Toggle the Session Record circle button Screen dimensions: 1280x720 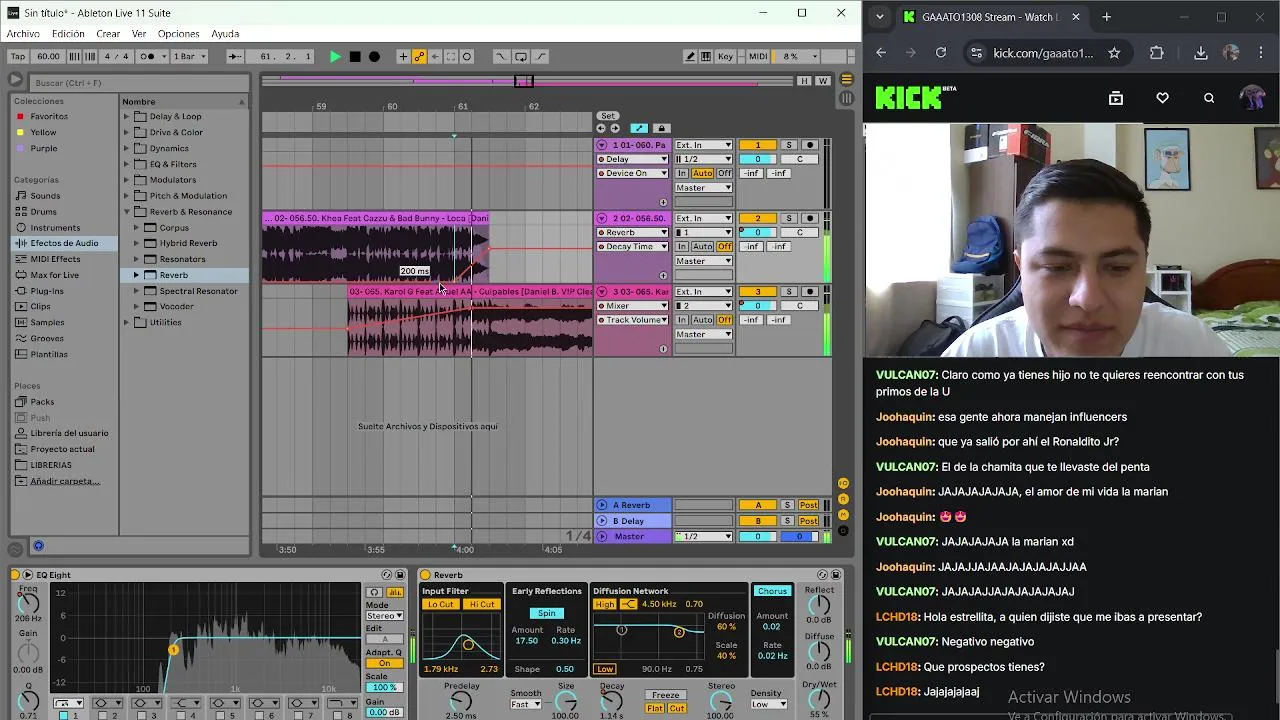[467, 57]
